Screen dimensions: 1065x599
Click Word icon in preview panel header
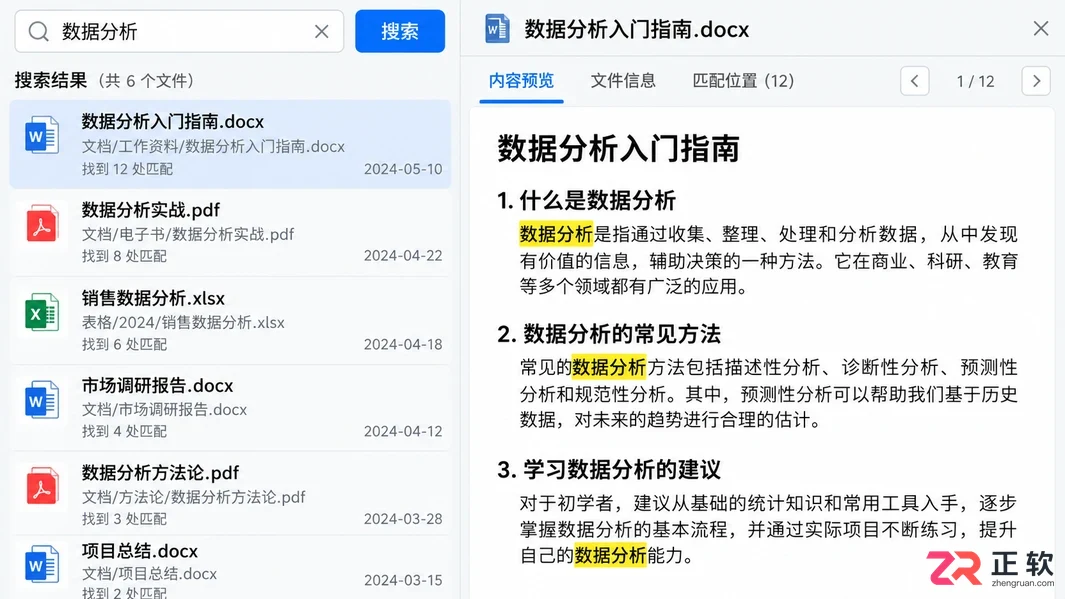(497, 29)
